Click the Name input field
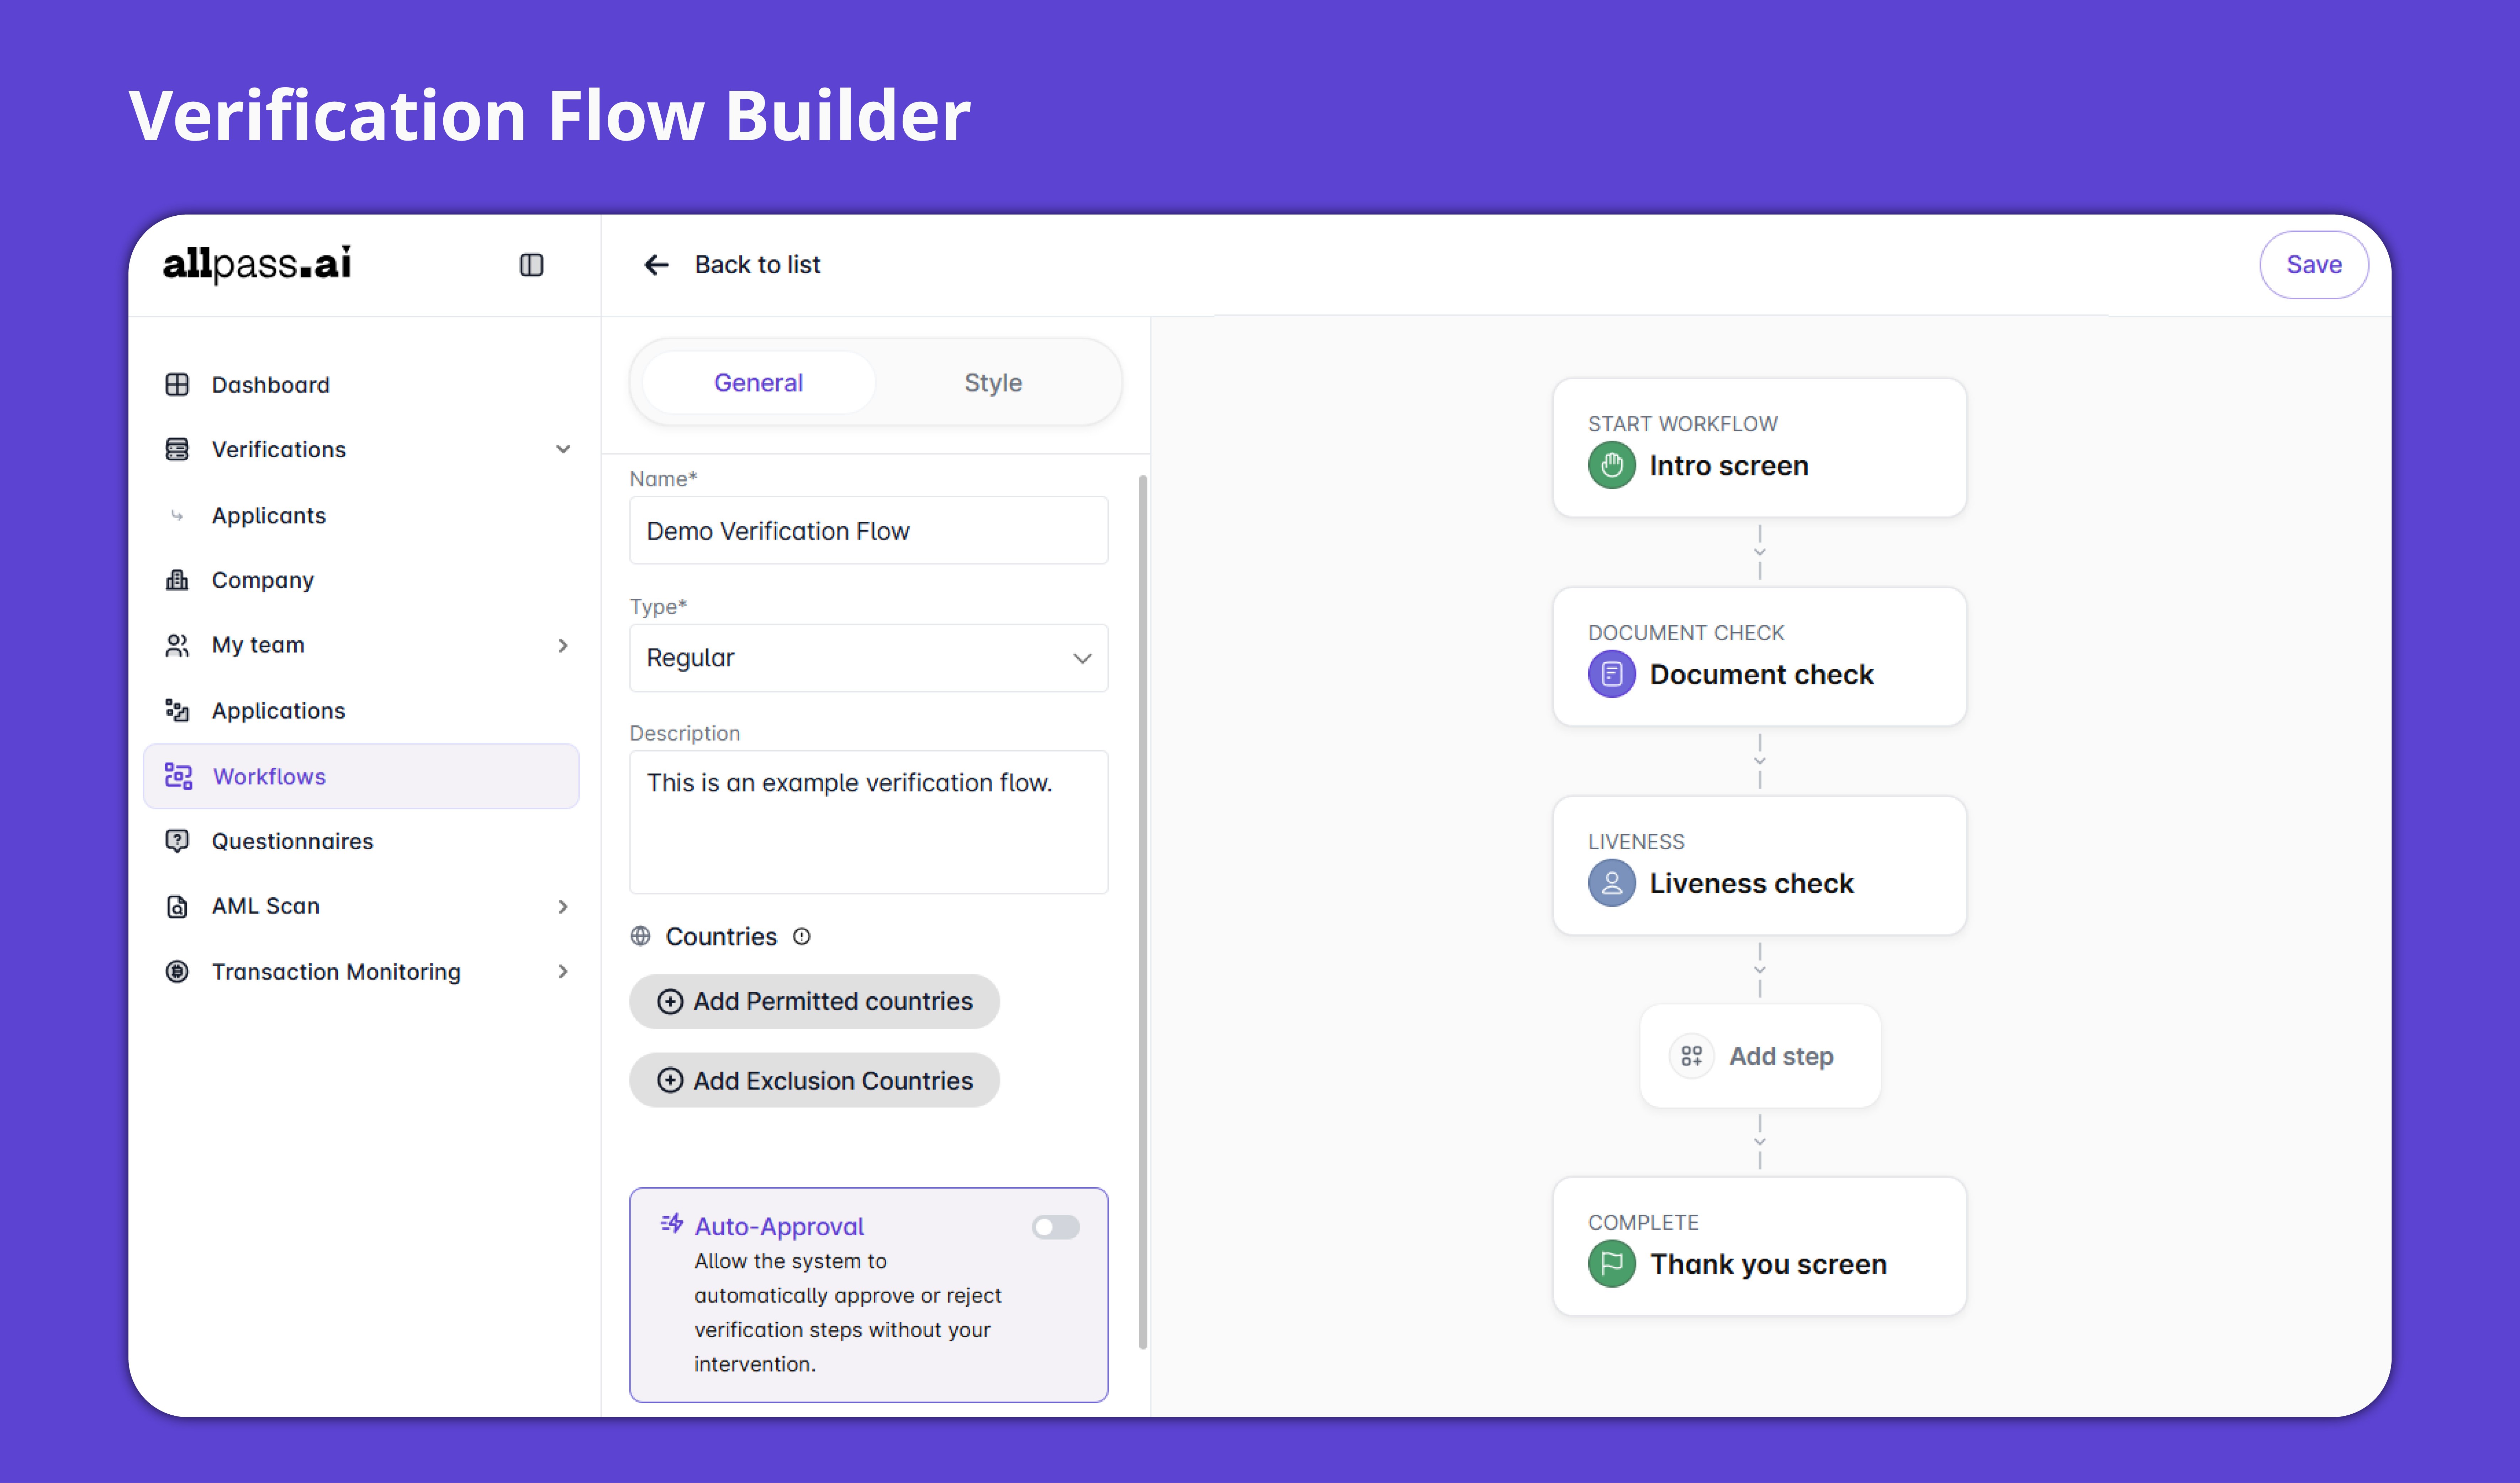This screenshot has width=2520, height=1483. [x=868, y=531]
